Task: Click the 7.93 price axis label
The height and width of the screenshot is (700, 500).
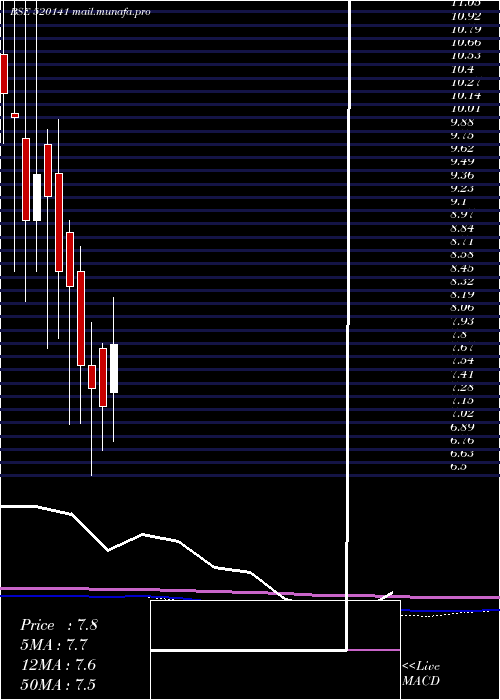Action: 462,321
